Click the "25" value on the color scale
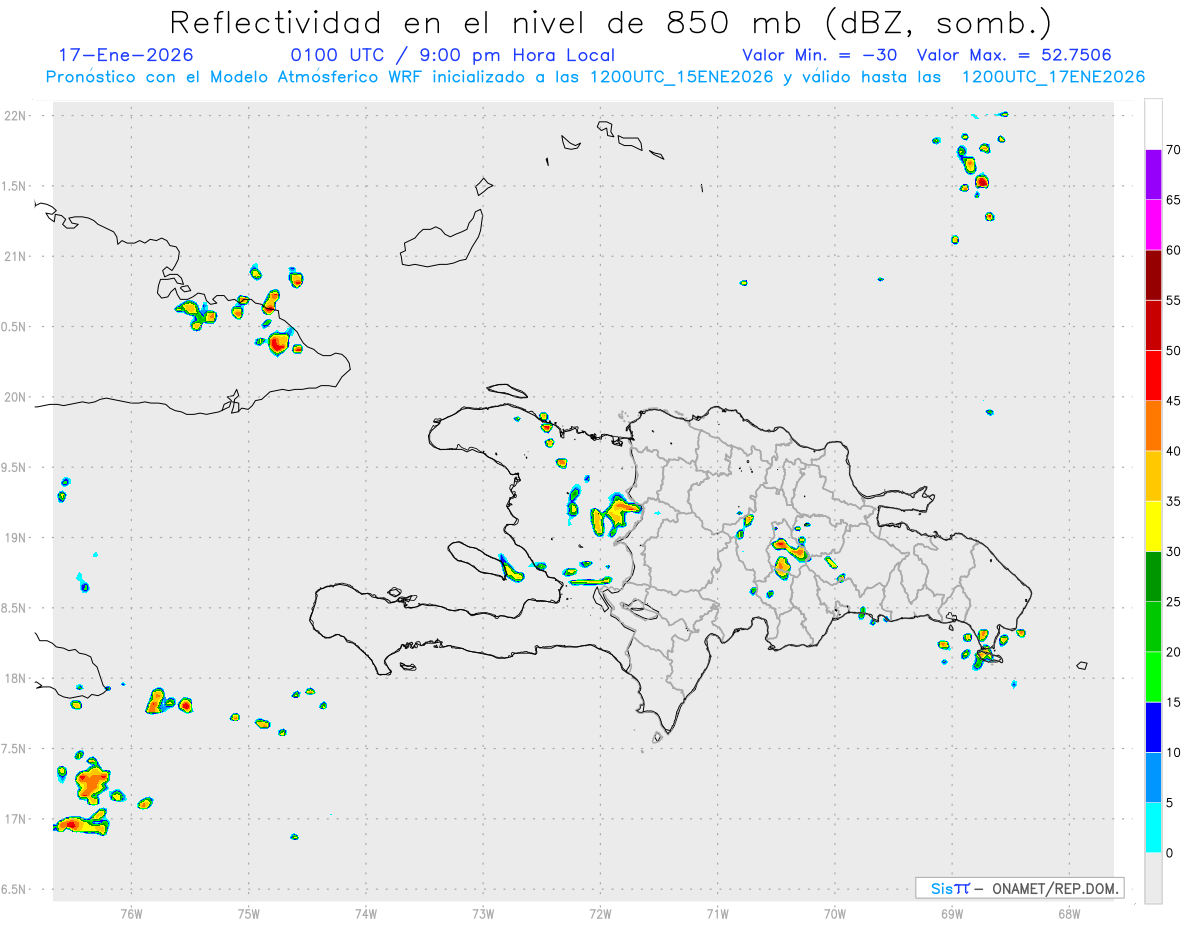The image size is (1200, 927). (1173, 602)
